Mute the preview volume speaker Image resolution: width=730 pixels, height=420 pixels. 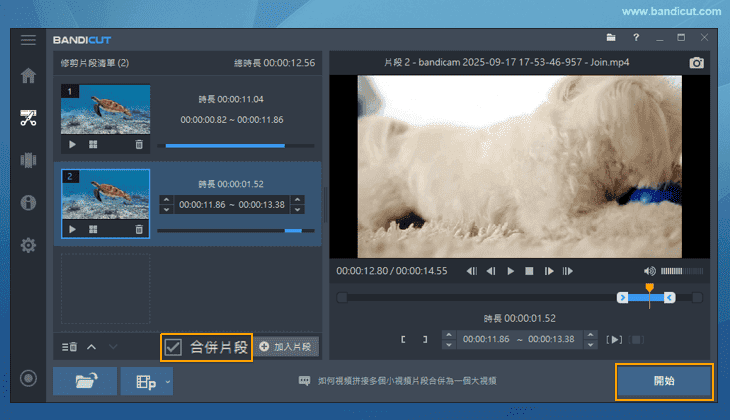(650, 271)
